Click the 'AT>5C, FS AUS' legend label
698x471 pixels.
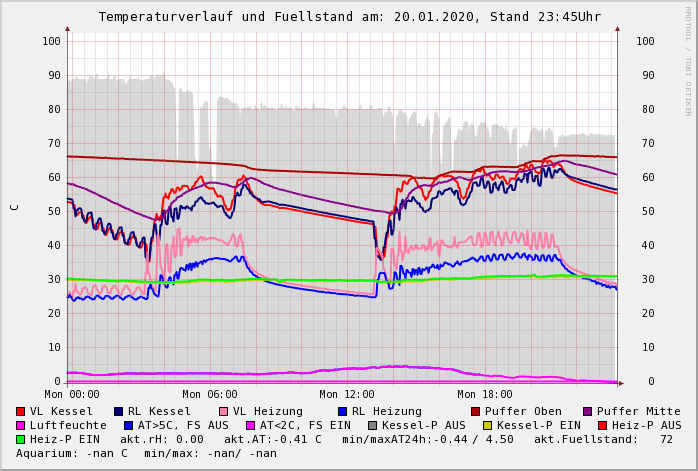pyautogui.click(x=183, y=425)
